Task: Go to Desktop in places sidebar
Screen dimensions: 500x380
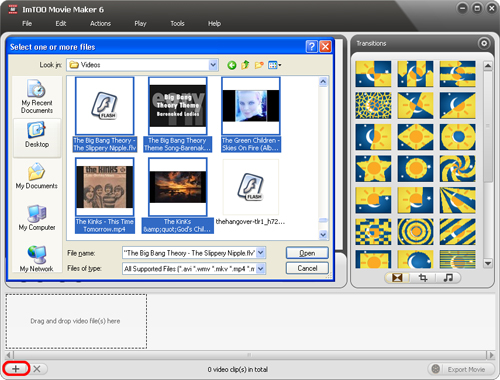Action: tap(37, 136)
